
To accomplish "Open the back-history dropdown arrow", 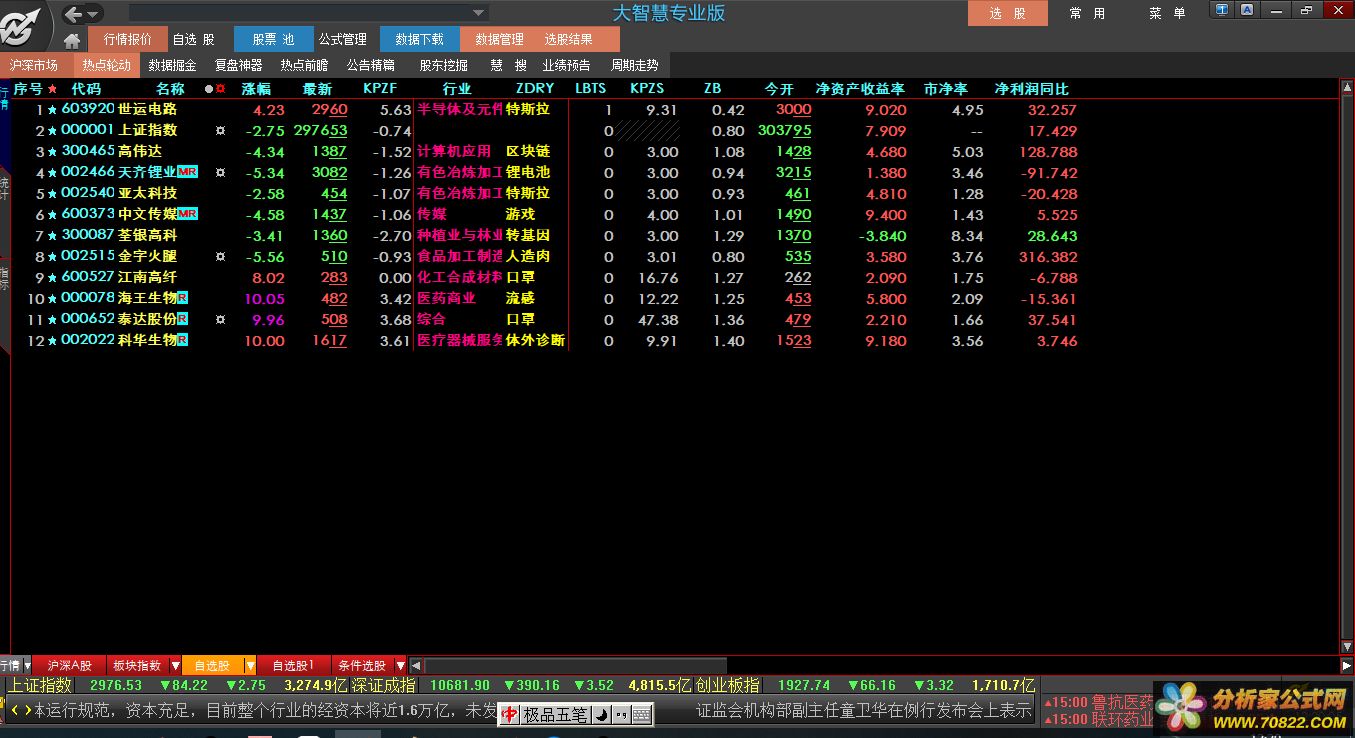I will coord(93,14).
